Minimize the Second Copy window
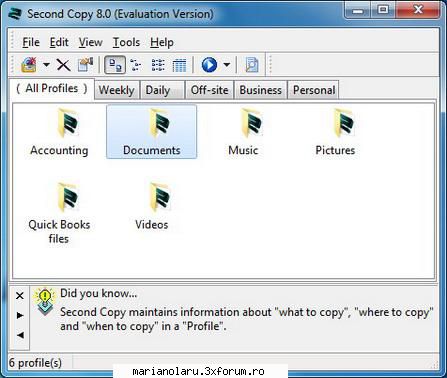Image resolution: width=447 pixels, height=378 pixels. point(359,11)
